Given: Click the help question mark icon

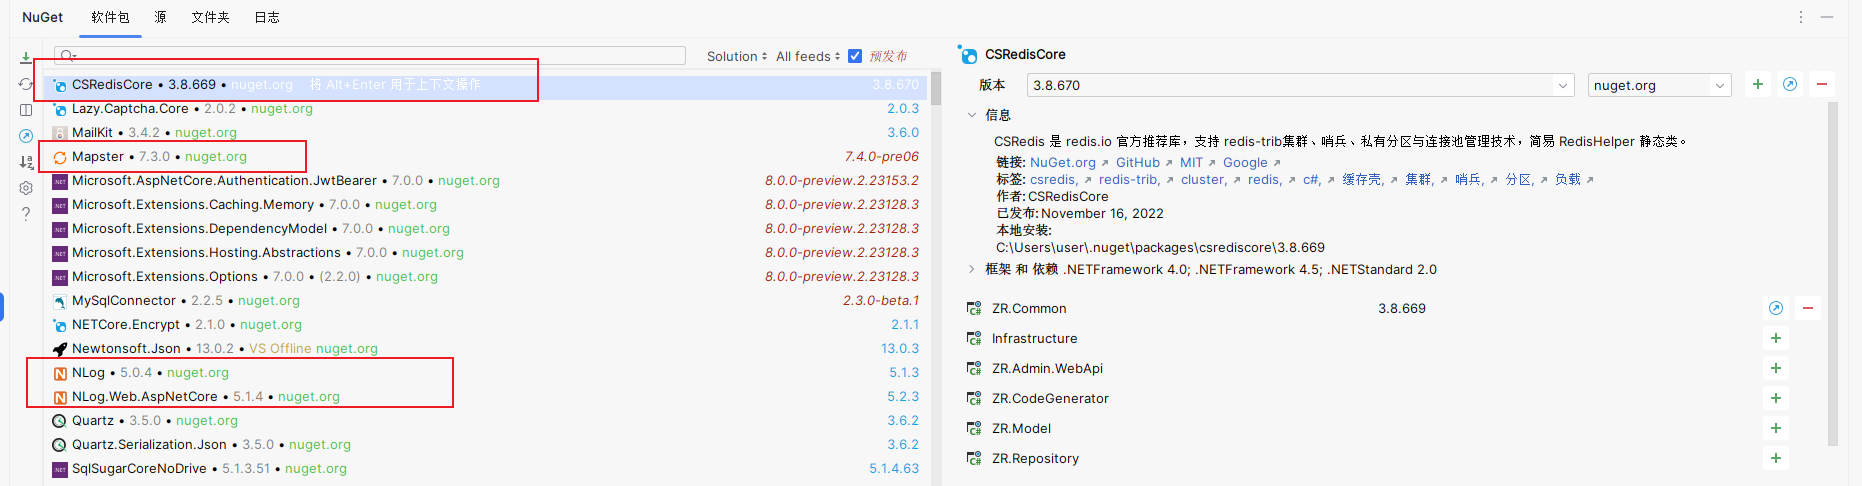Looking at the screenshot, I should point(26,214).
